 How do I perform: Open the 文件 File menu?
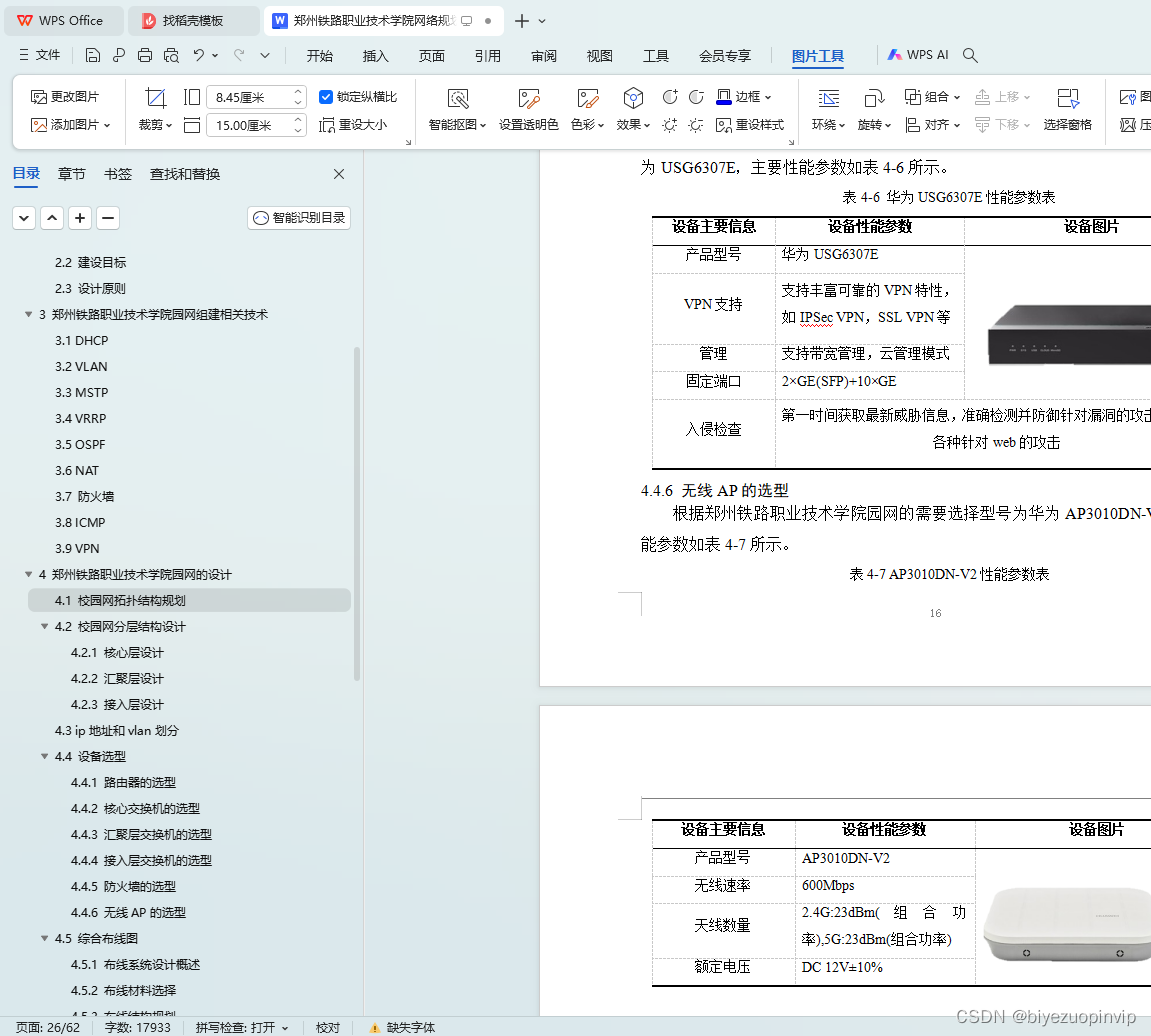point(40,55)
